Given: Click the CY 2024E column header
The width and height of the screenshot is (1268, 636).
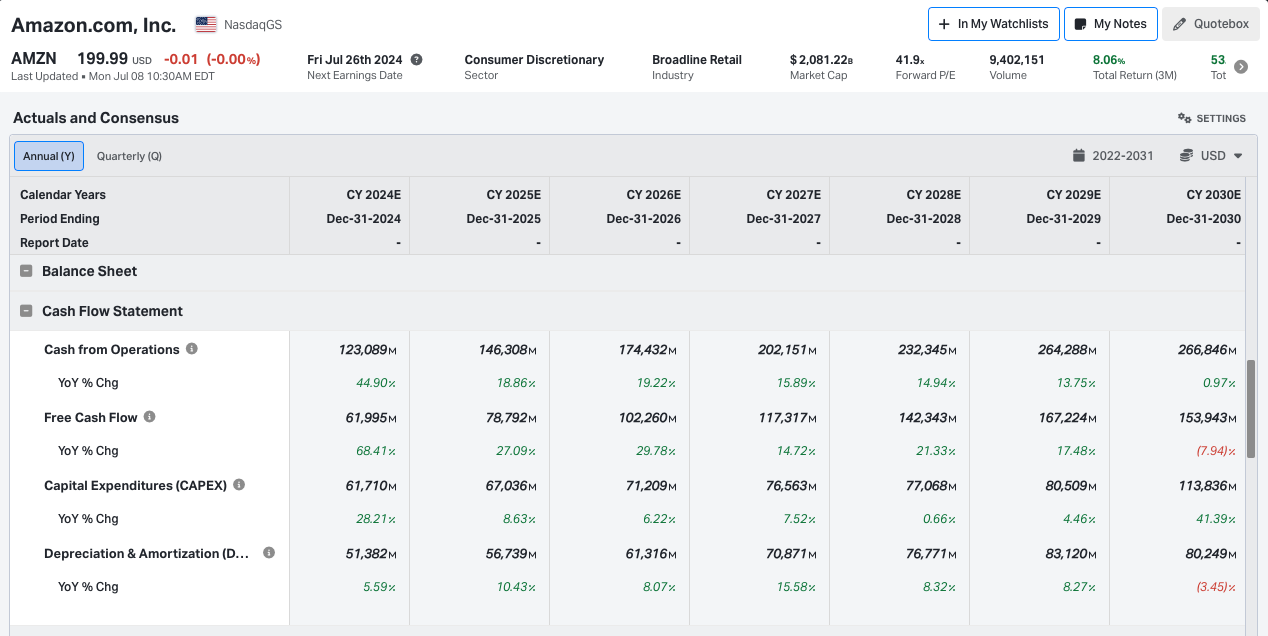Looking at the screenshot, I should [373, 195].
